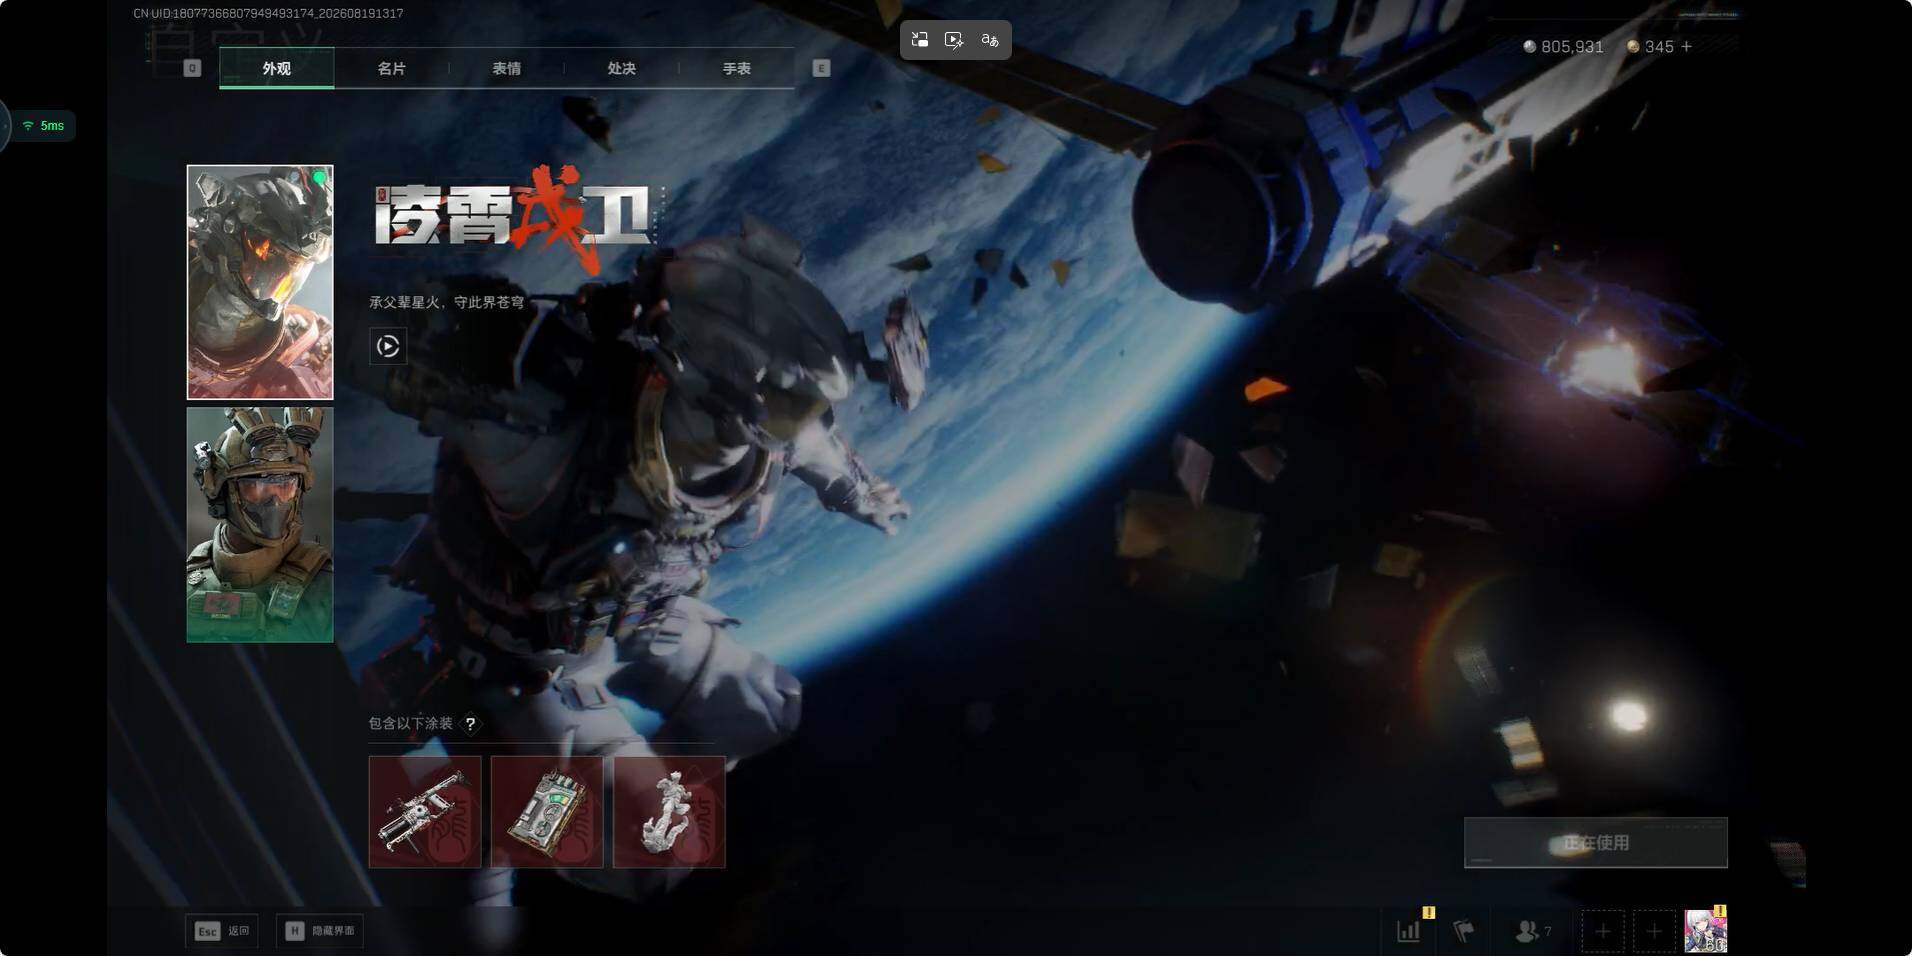Switch to the 表情 tab

coord(507,68)
